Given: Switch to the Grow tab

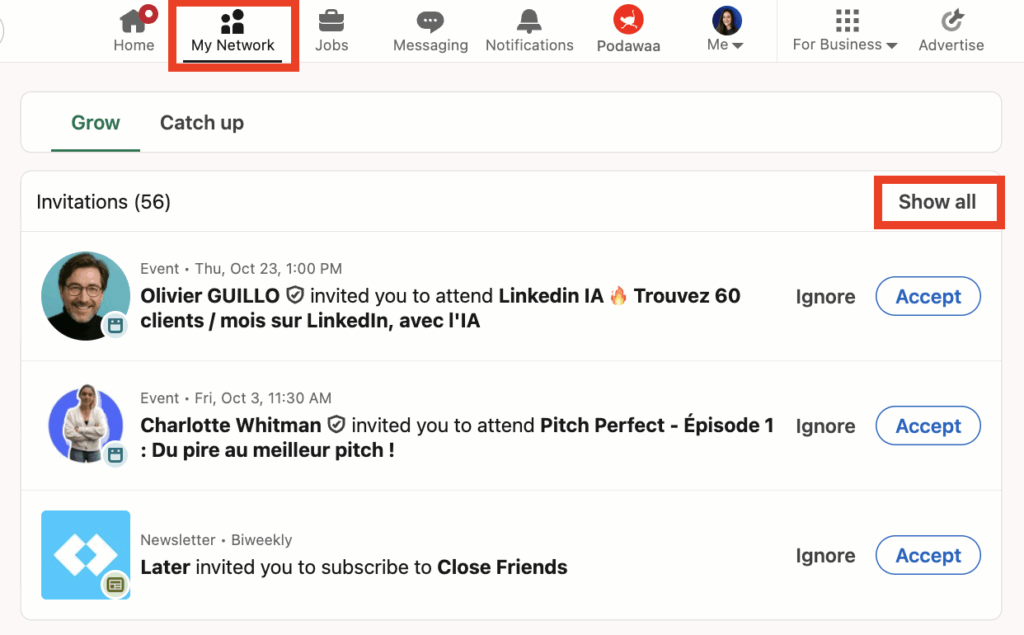Looking at the screenshot, I should coord(95,123).
